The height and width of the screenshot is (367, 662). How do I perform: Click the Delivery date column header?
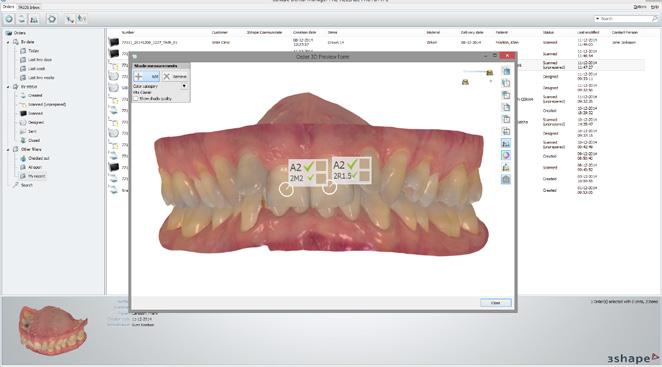(x=472, y=33)
